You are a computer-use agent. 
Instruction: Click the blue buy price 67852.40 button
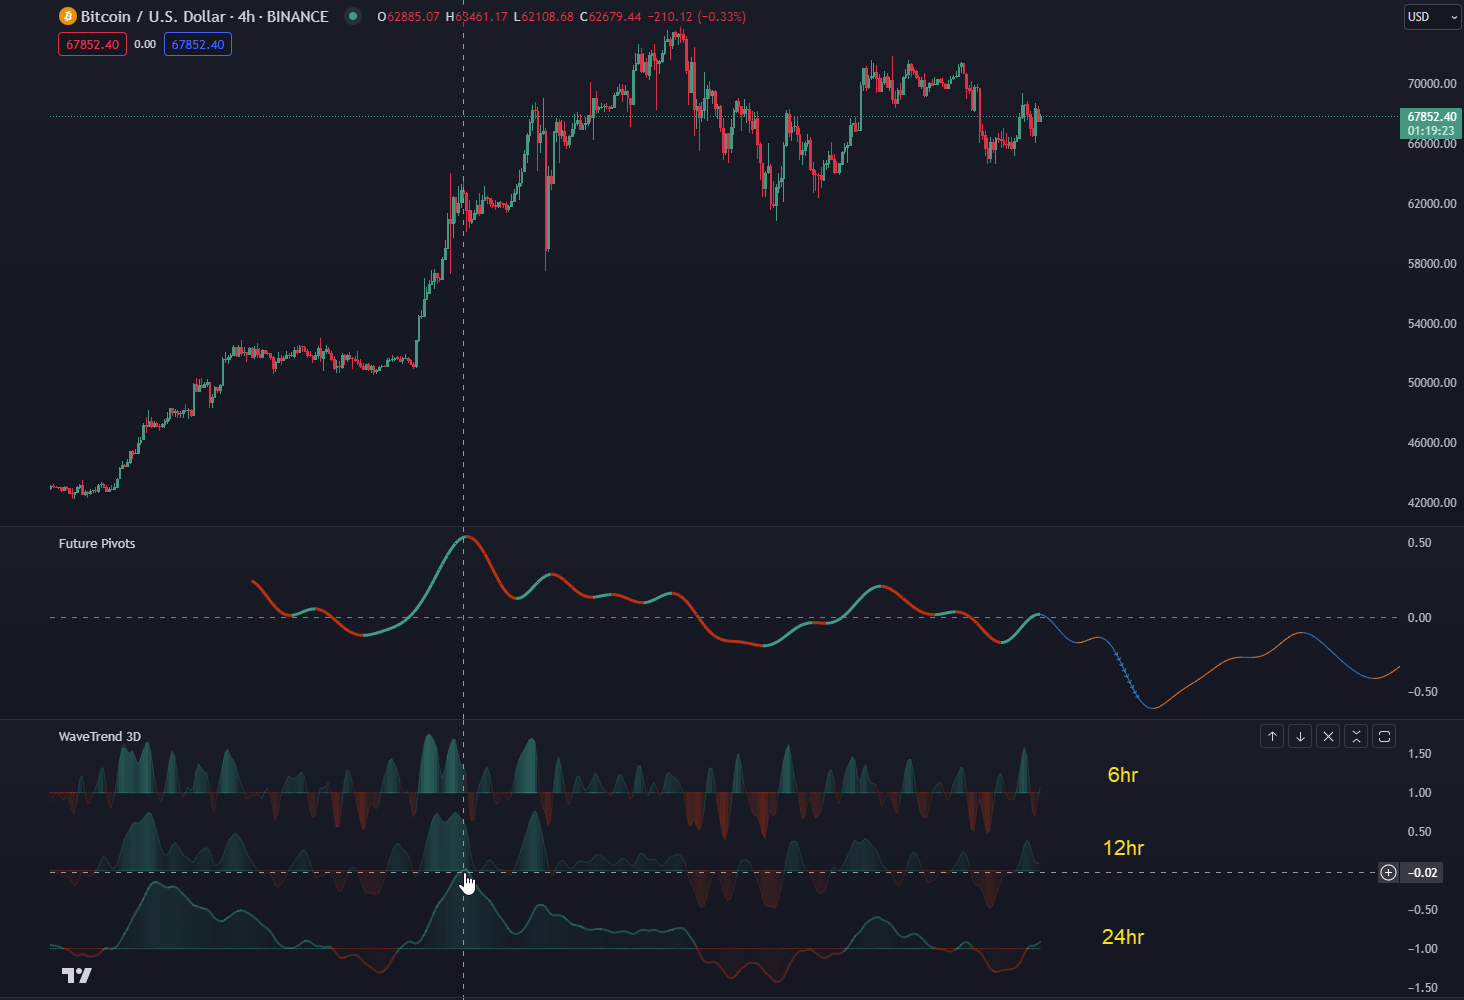point(198,44)
